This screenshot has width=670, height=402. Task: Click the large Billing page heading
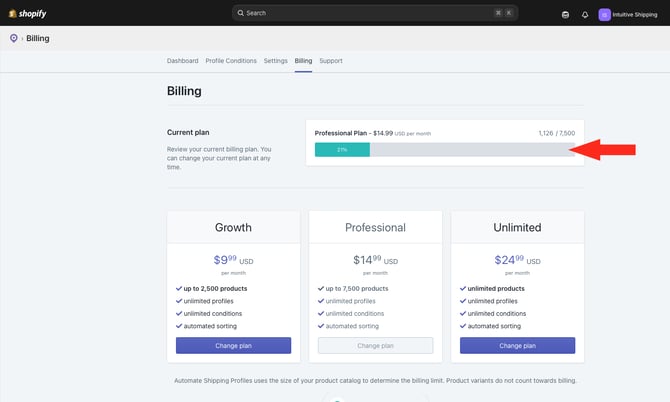coord(184,91)
